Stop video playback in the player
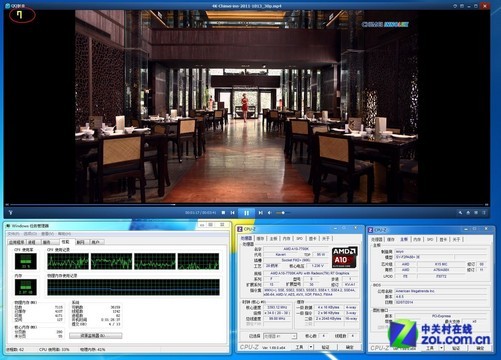This screenshot has width=501, height=360. coord(223,213)
